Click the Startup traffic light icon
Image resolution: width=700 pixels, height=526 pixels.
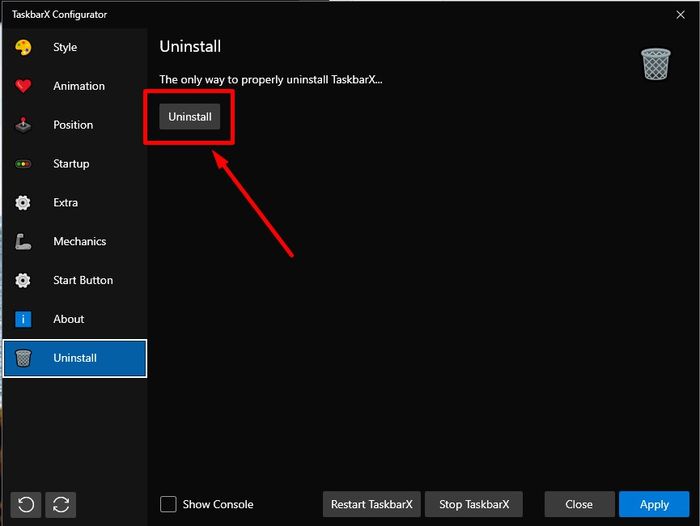[x=23, y=164]
